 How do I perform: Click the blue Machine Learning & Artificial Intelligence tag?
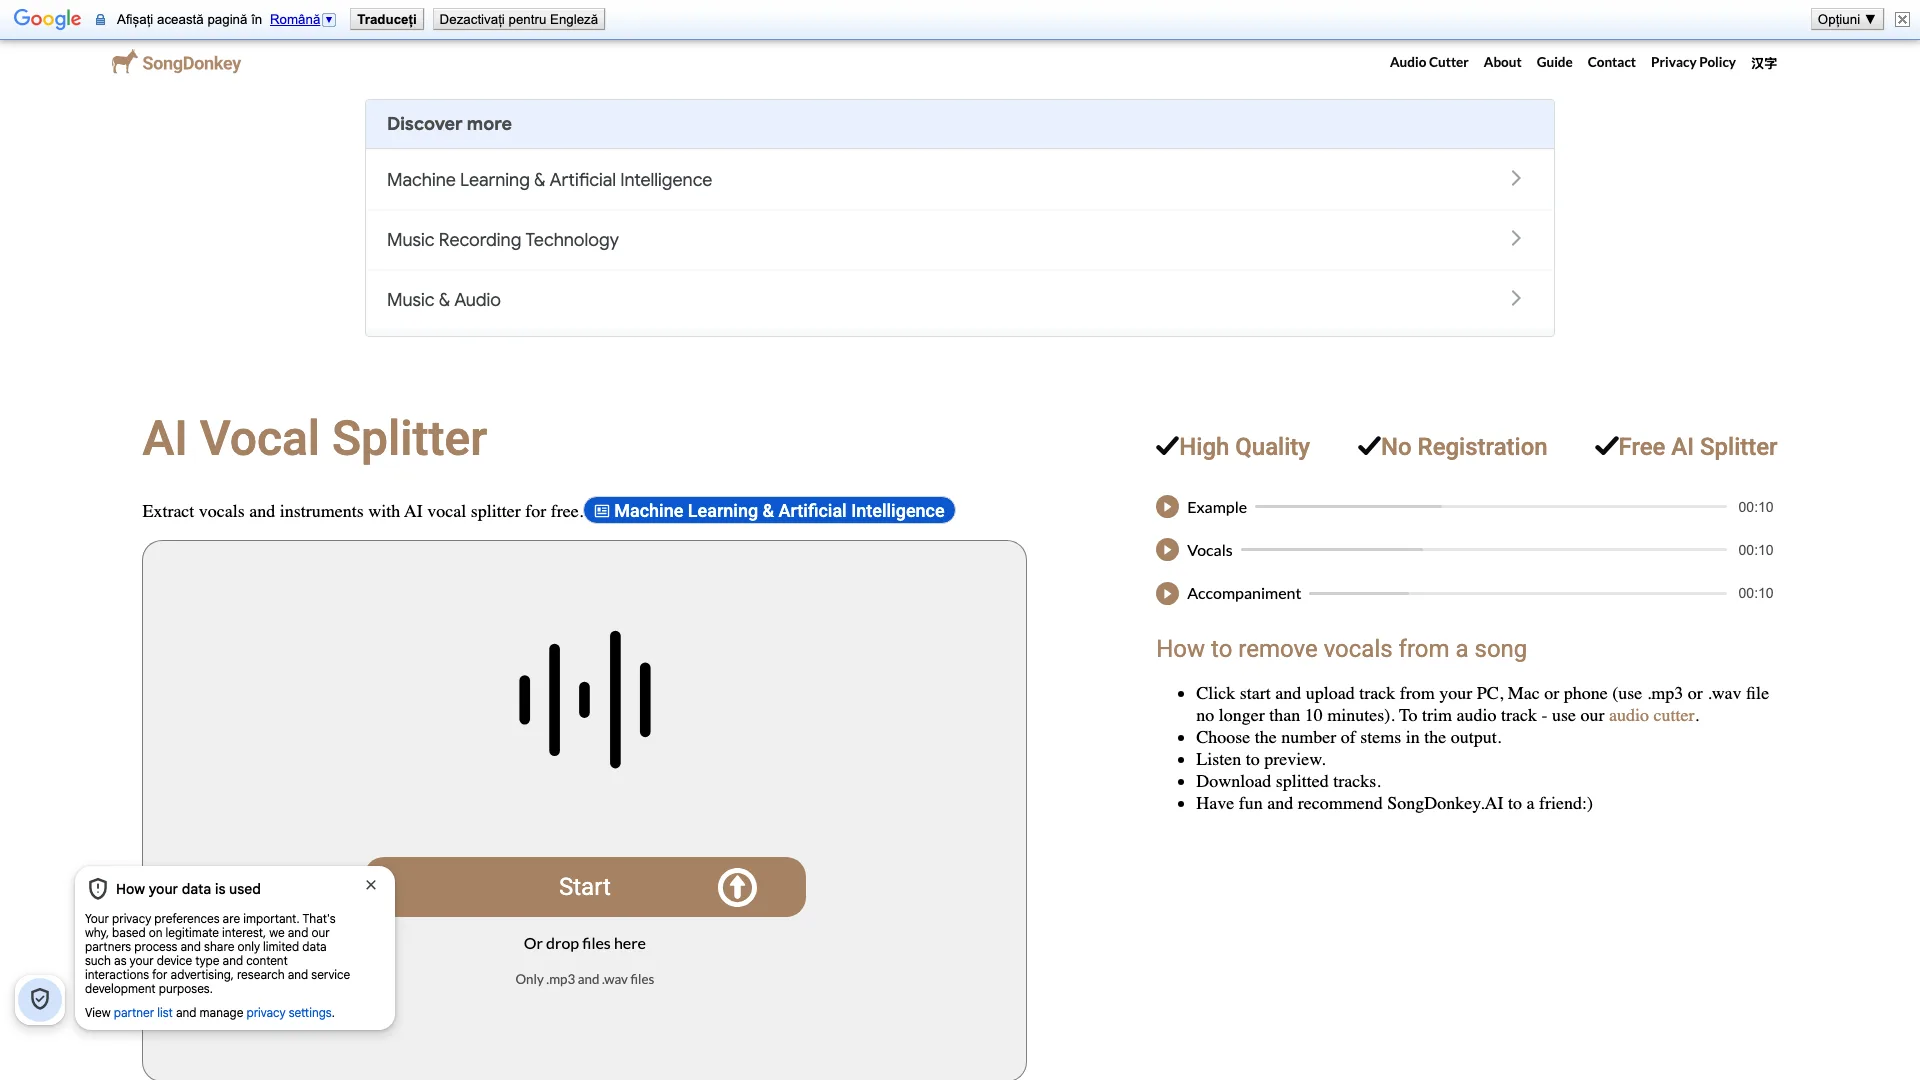tap(769, 511)
